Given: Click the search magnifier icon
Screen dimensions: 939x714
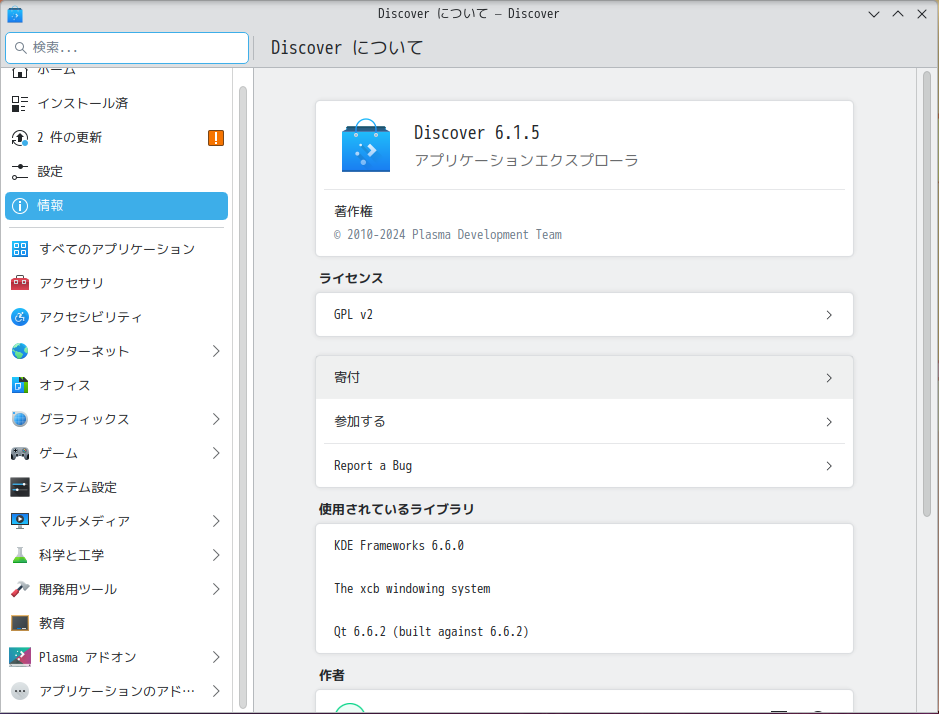Looking at the screenshot, I should (20, 47).
